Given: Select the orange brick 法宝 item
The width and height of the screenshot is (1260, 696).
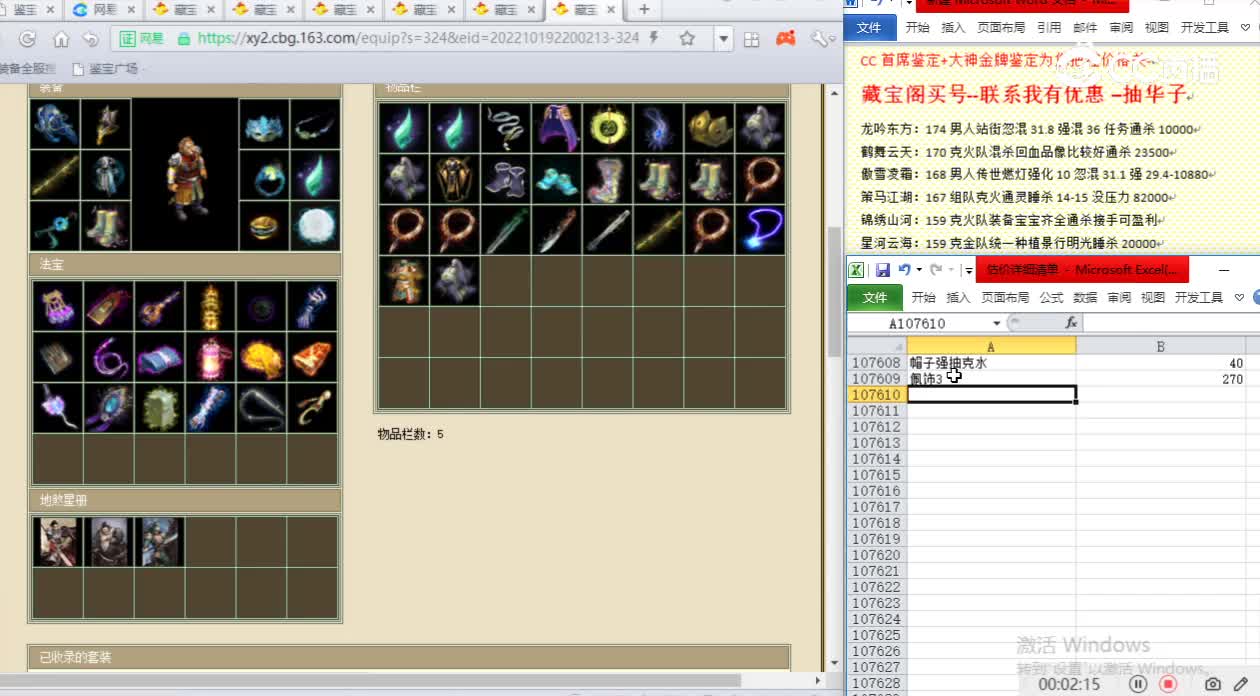Looking at the screenshot, I should 312,357.
